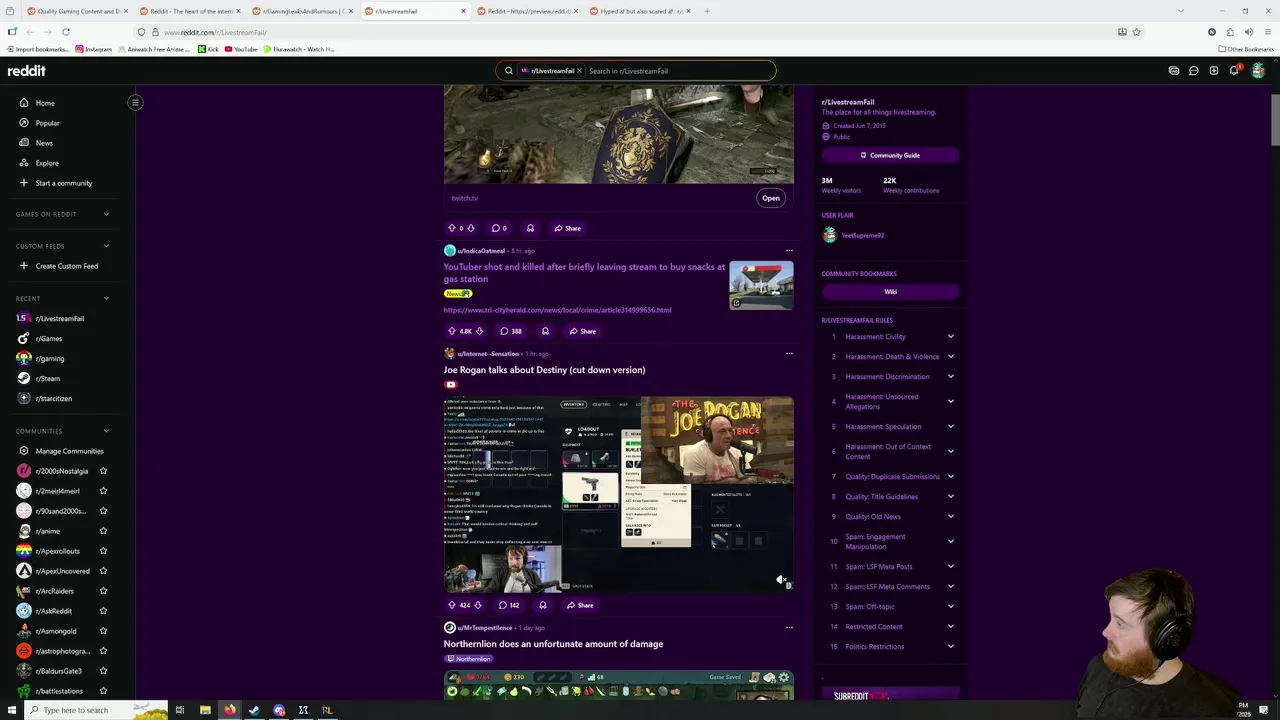1280x720 pixels.
Task: Switch to 'Hyped af but also scared' tab
Action: [638, 11]
